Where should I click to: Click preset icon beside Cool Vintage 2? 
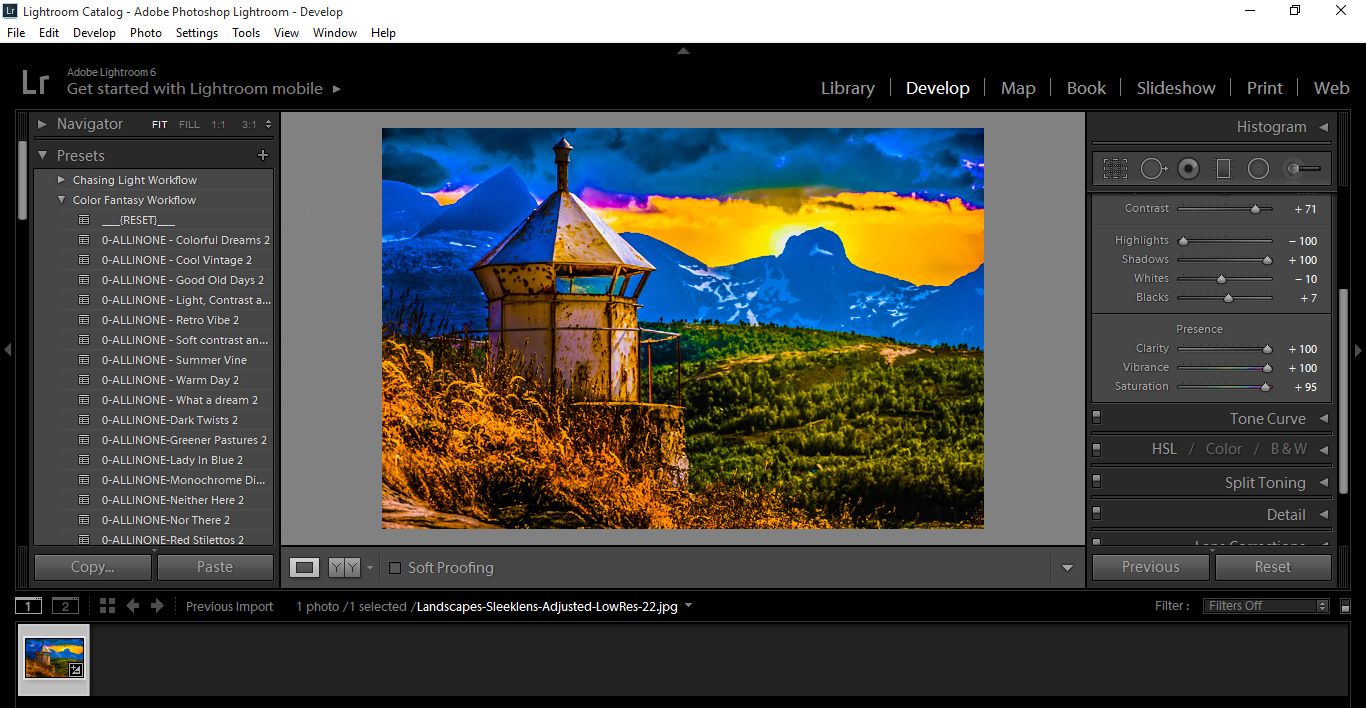point(85,260)
